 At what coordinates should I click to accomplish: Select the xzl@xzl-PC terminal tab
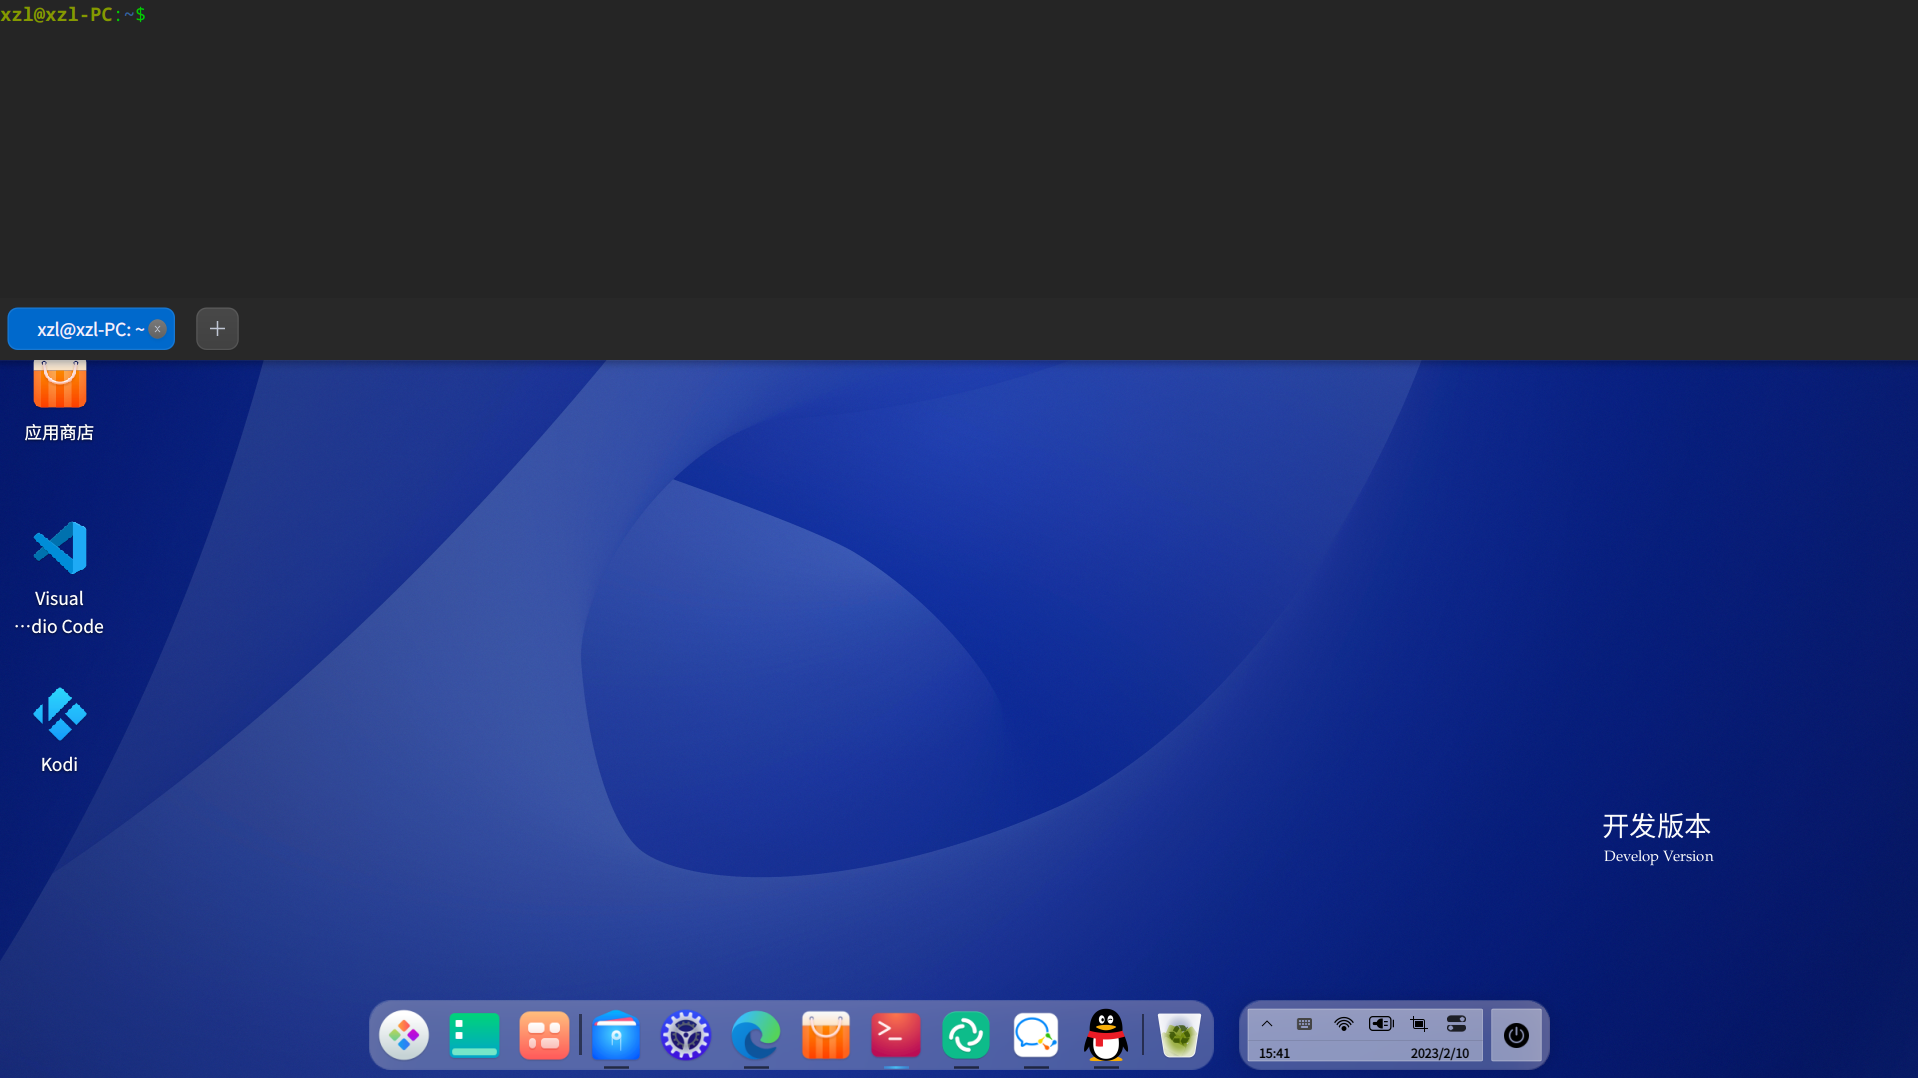(x=85, y=329)
